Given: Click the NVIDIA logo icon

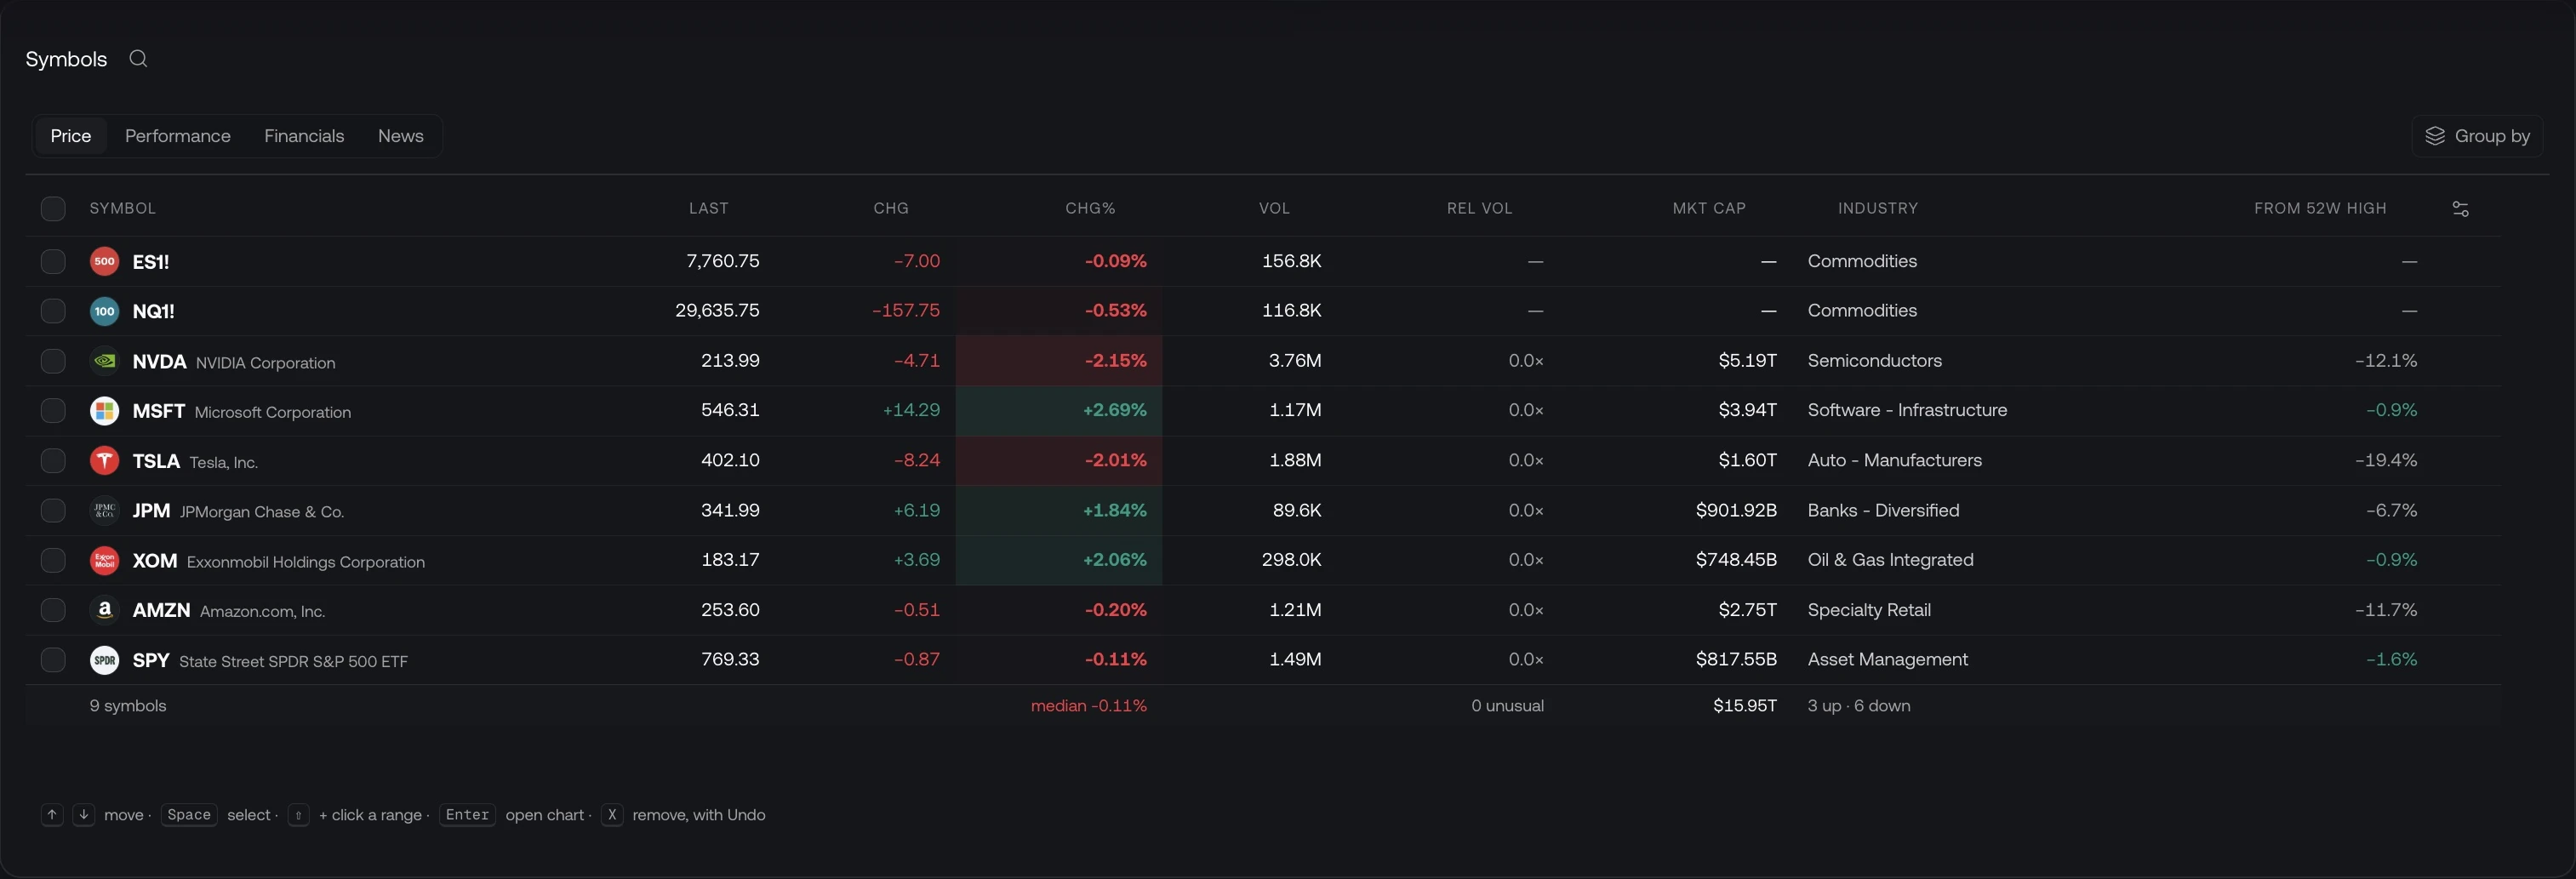Looking at the screenshot, I should (105, 361).
